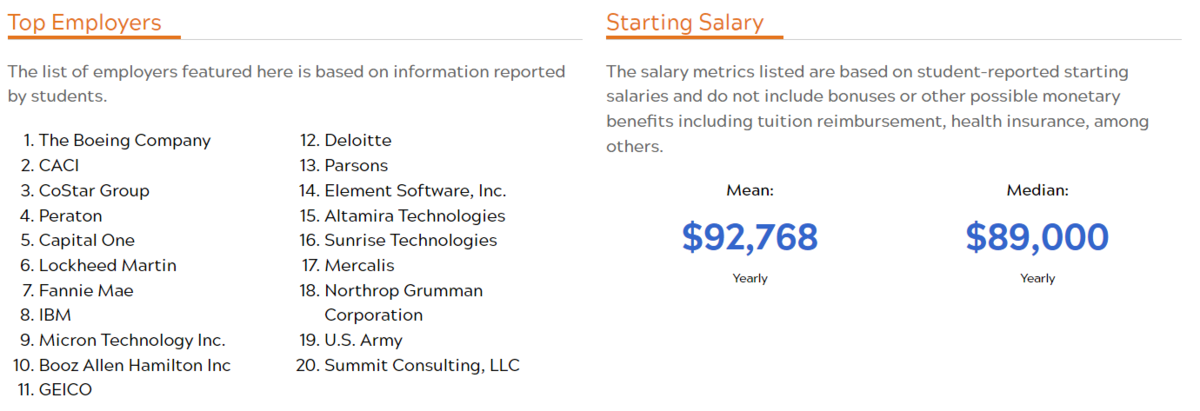1200x411 pixels.
Task: Click the $89,000 median salary figure
Action: [1037, 237]
